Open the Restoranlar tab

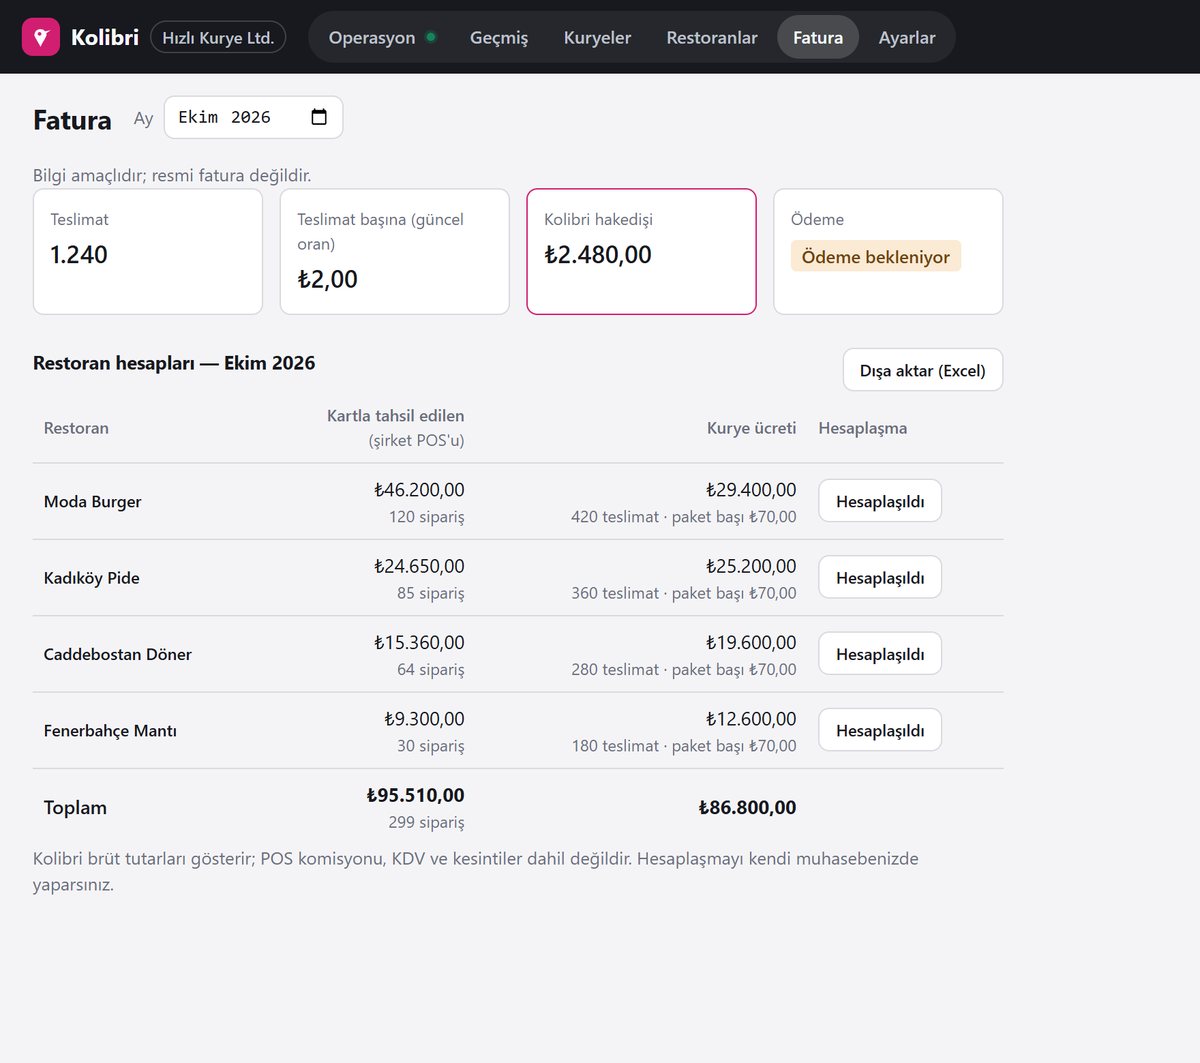[712, 38]
